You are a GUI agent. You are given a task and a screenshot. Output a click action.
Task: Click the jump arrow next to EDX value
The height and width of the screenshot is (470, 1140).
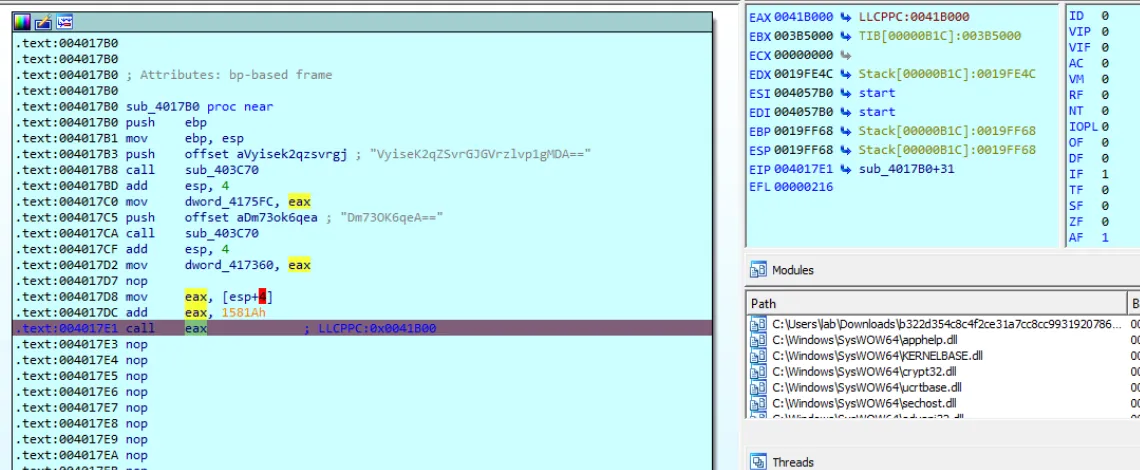[846, 74]
